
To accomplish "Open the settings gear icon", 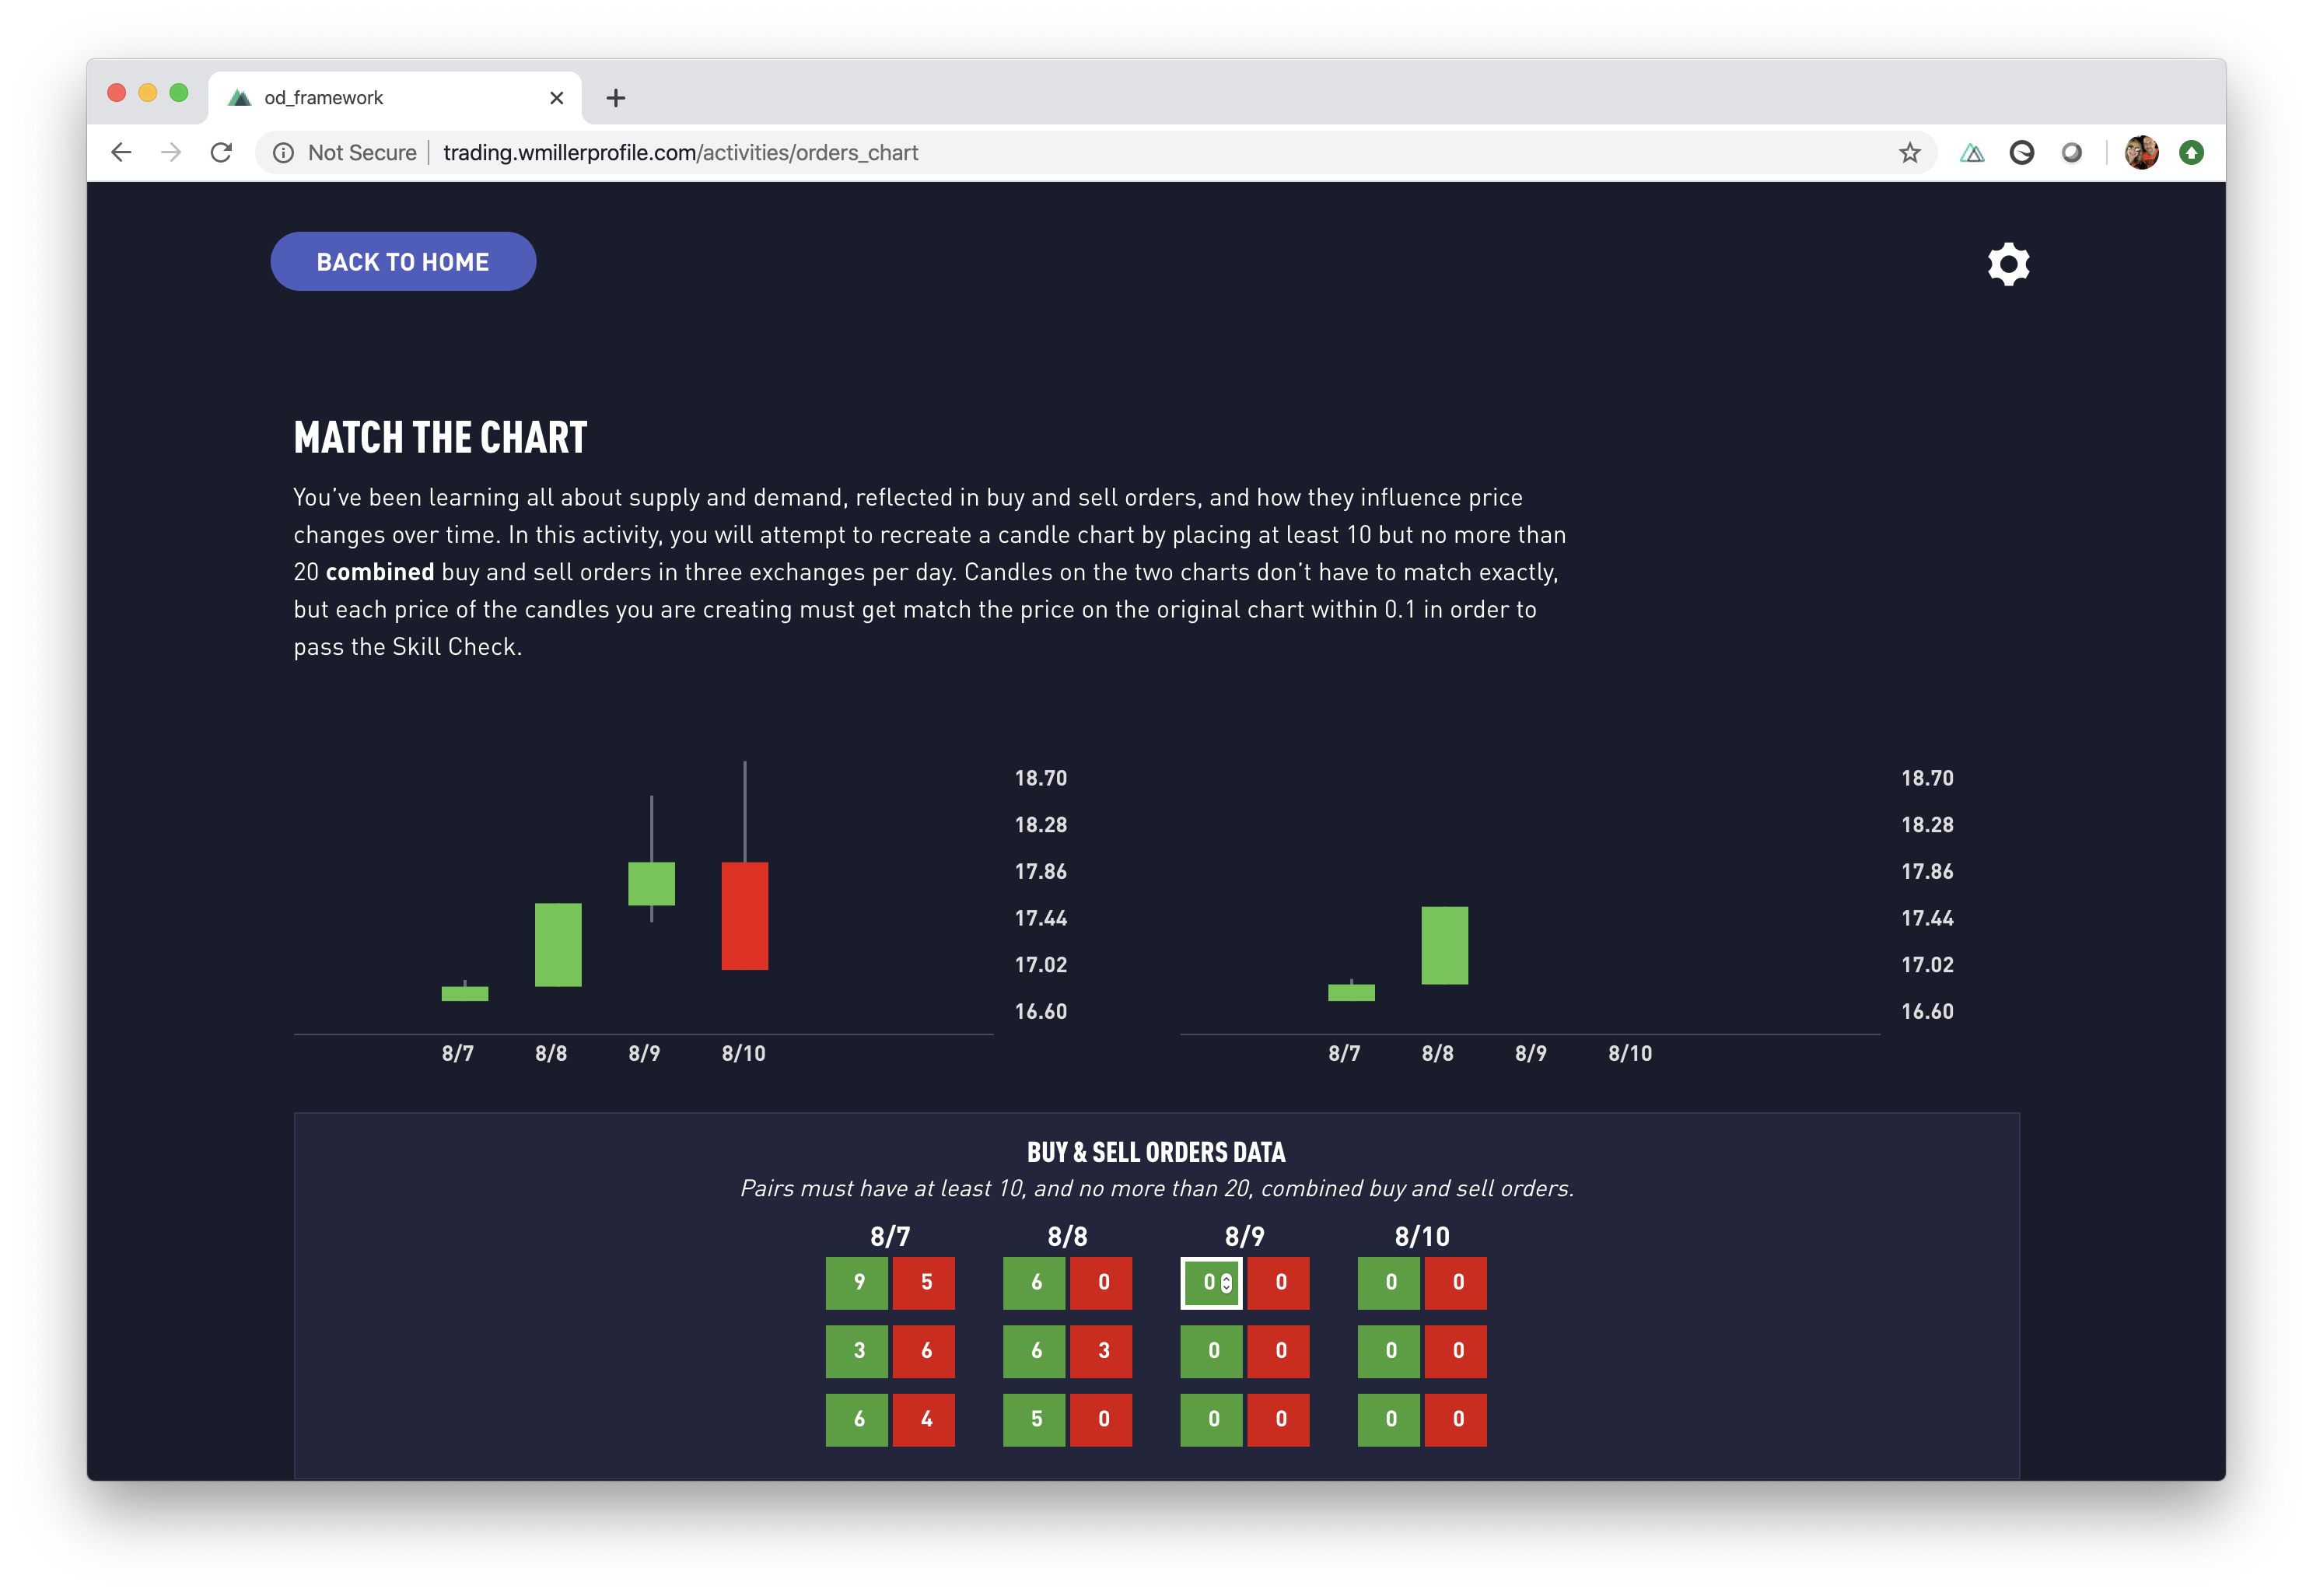I will (2008, 264).
